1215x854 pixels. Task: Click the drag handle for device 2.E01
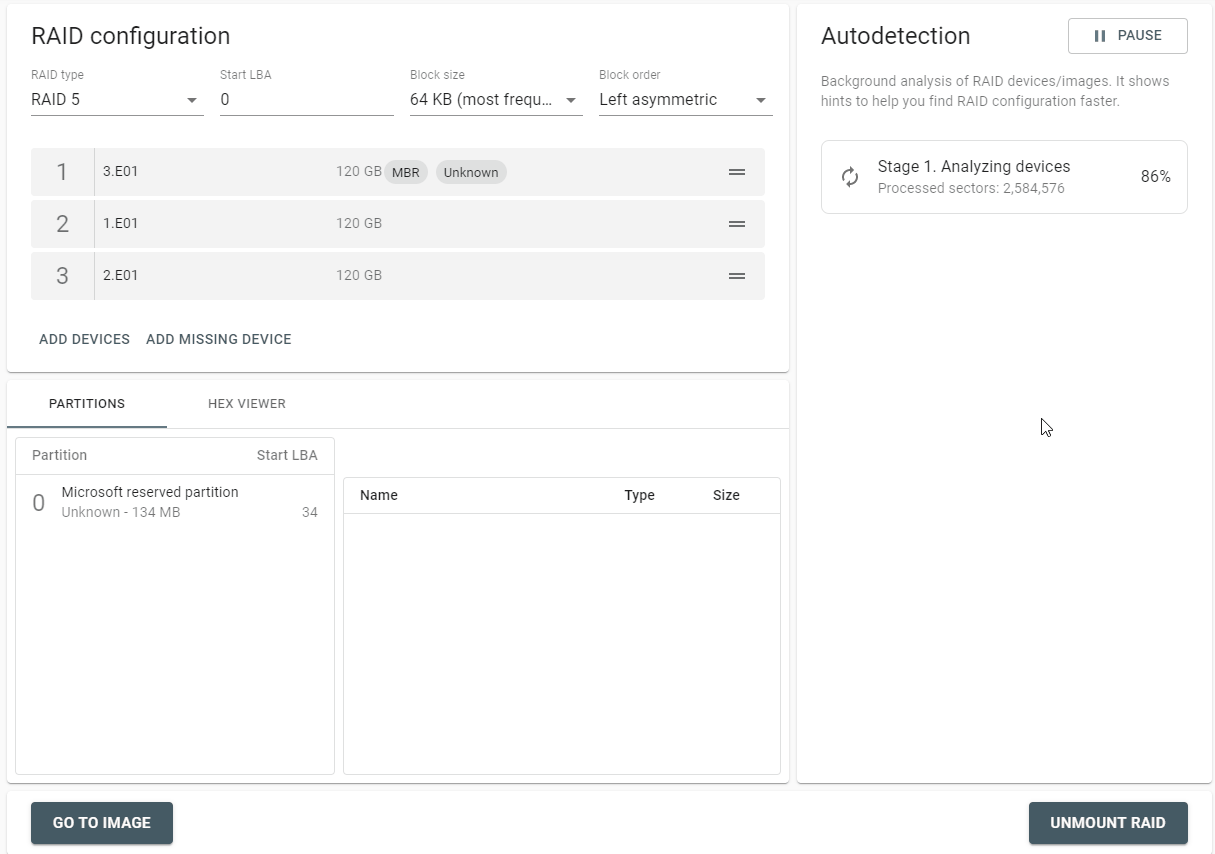click(737, 276)
